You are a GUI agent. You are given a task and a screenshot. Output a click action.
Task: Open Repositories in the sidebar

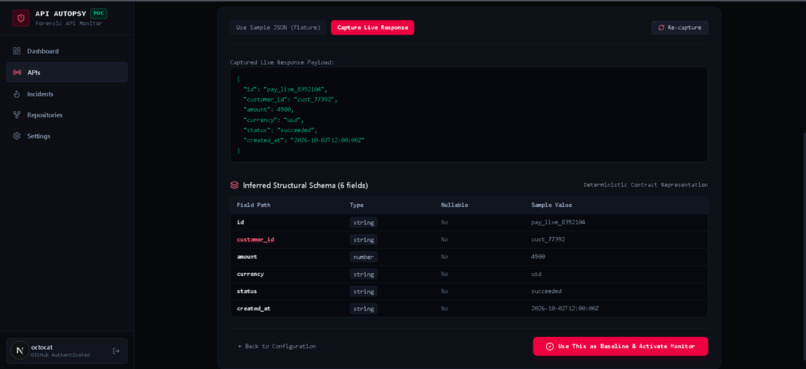click(67, 115)
